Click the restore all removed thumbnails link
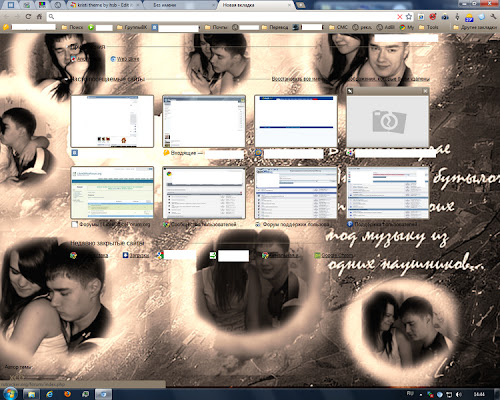The image size is (500, 400). pyautogui.click(x=350, y=79)
